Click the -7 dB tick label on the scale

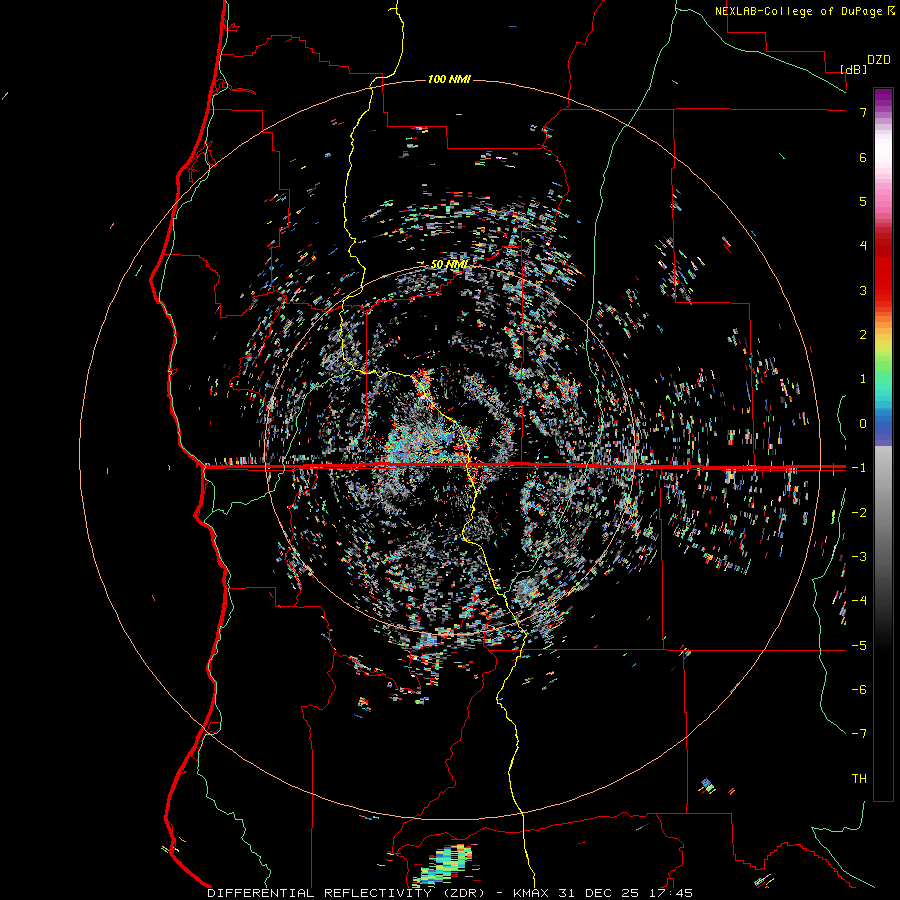point(859,734)
